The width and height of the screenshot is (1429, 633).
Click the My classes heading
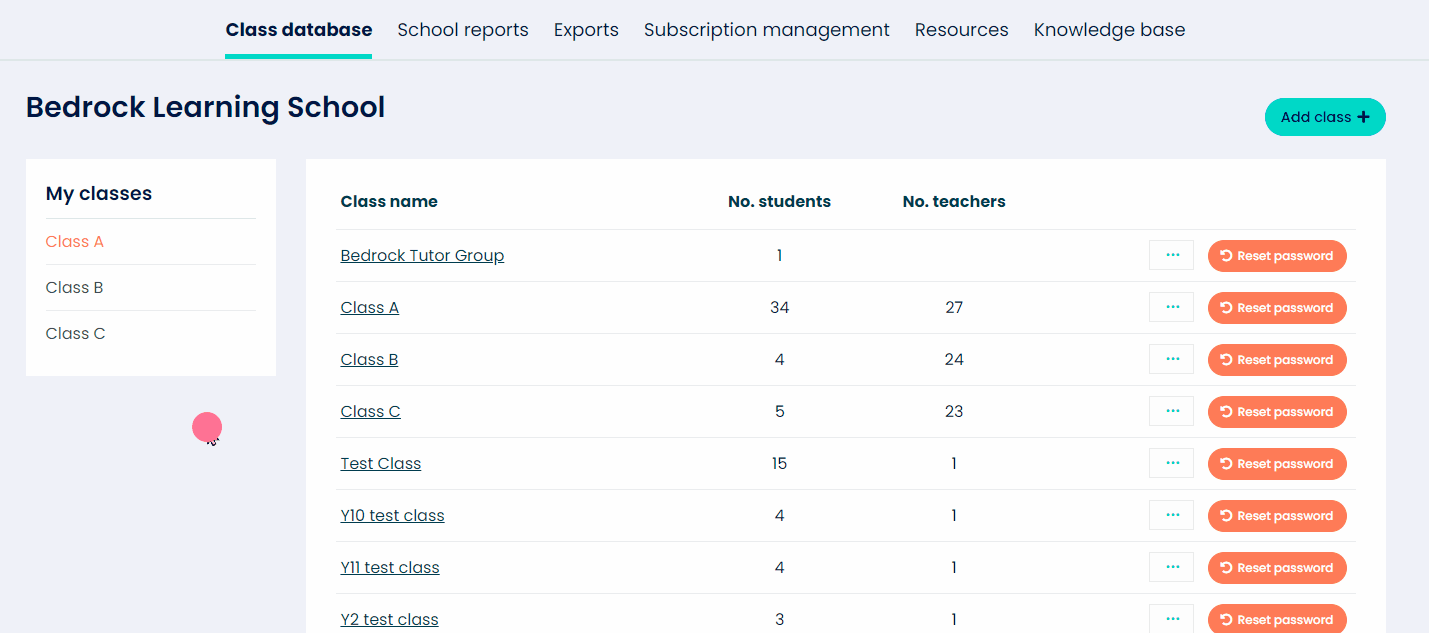click(99, 194)
